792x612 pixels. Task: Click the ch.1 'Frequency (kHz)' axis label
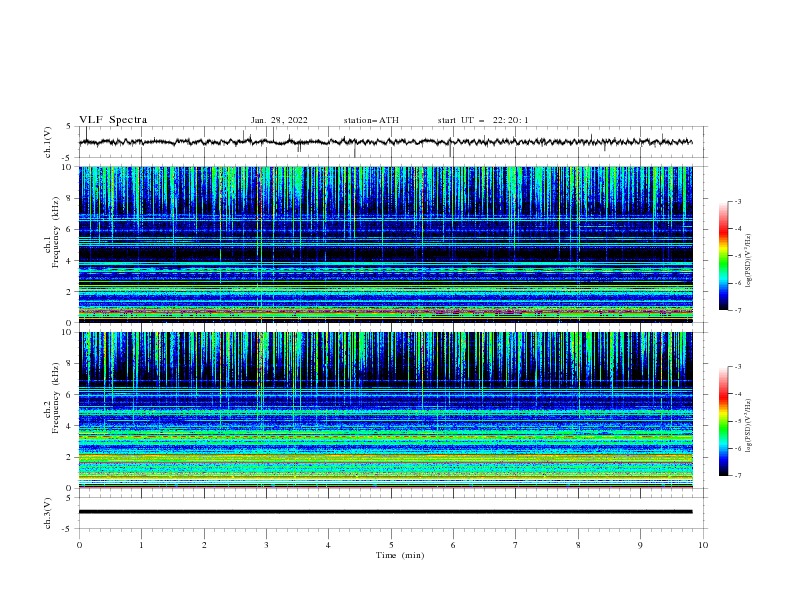(x=56, y=232)
